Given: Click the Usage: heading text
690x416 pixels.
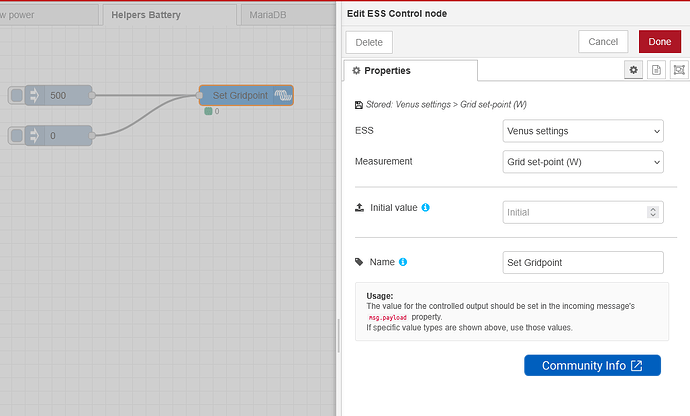Looking at the screenshot, I should (380, 296).
